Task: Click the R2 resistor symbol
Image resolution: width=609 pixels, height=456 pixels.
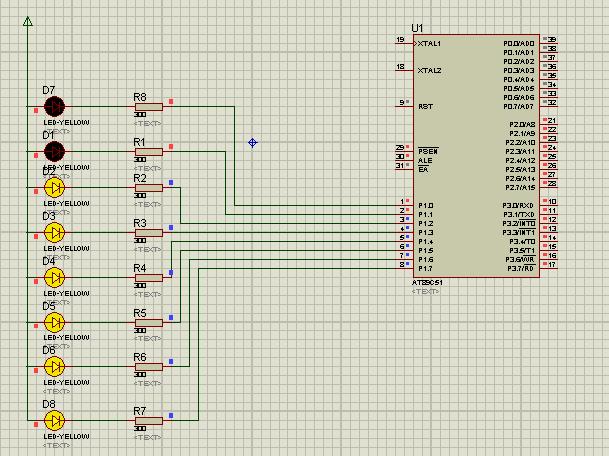Action: tap(149, 188)
